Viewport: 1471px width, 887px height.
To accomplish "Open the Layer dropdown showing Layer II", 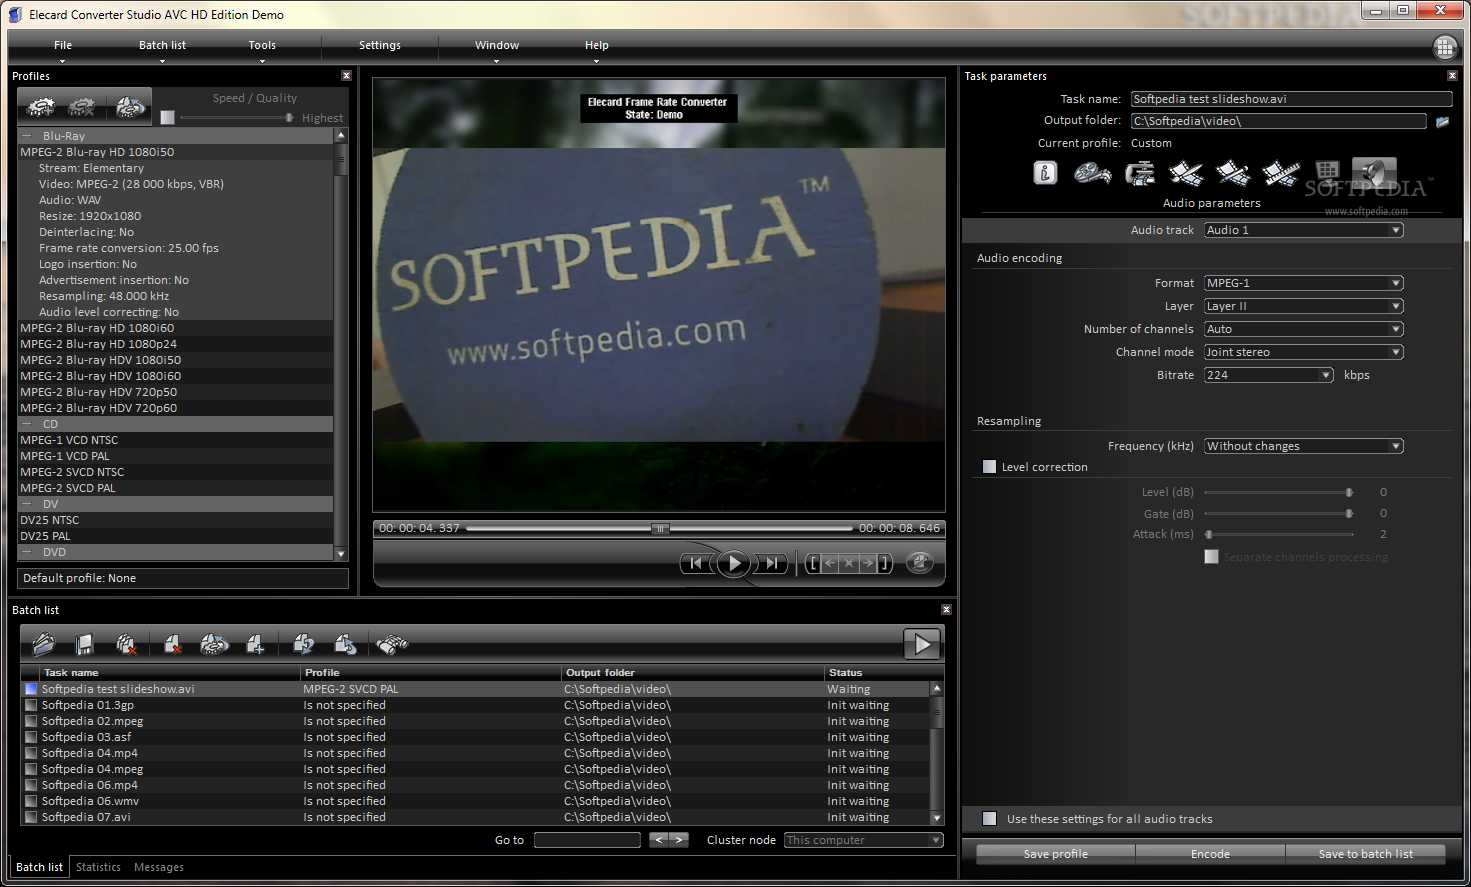I will pyautogui.click(x=1303, y=306).
